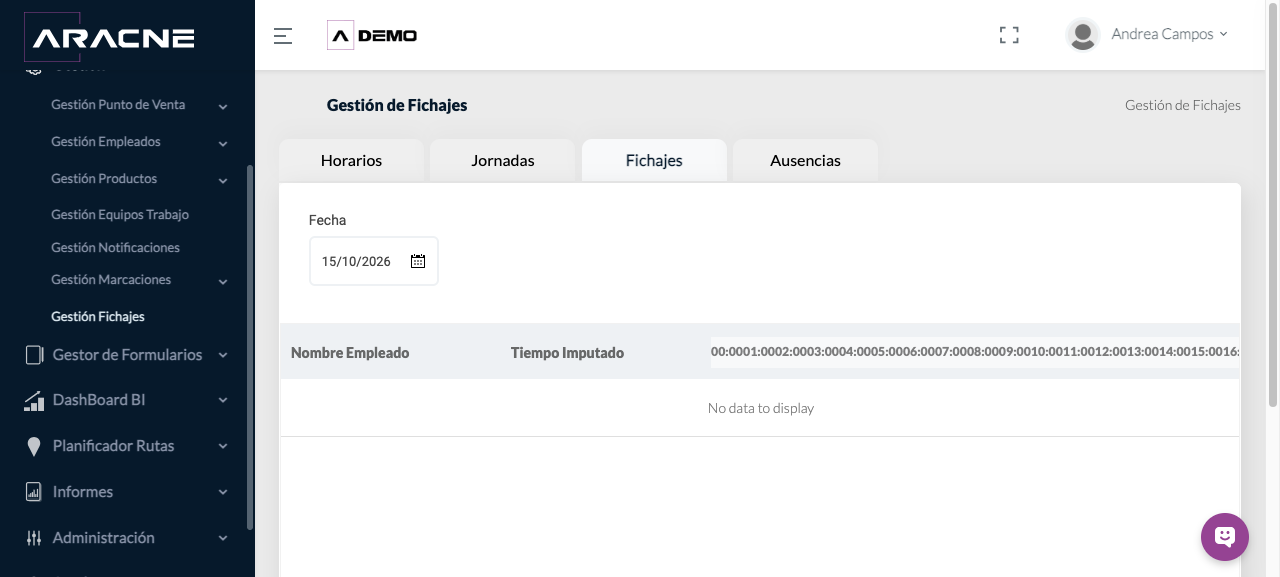1280x577 pixels.
Task: Click the DashBoard BI chart icon
Action: point(34,400)
